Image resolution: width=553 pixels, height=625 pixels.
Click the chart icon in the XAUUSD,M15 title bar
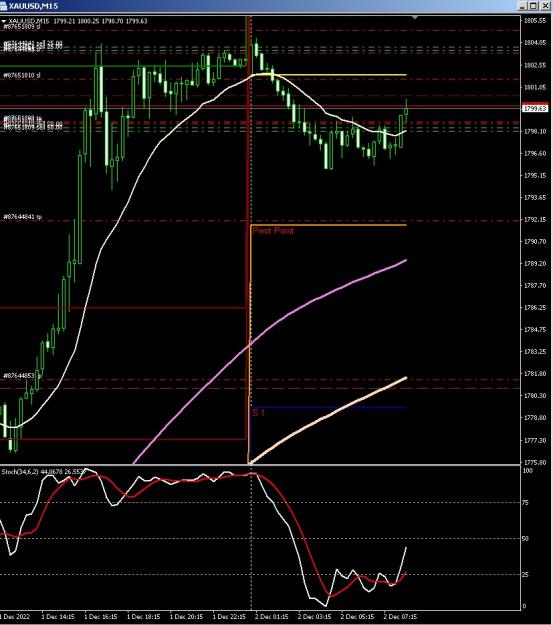4,6
